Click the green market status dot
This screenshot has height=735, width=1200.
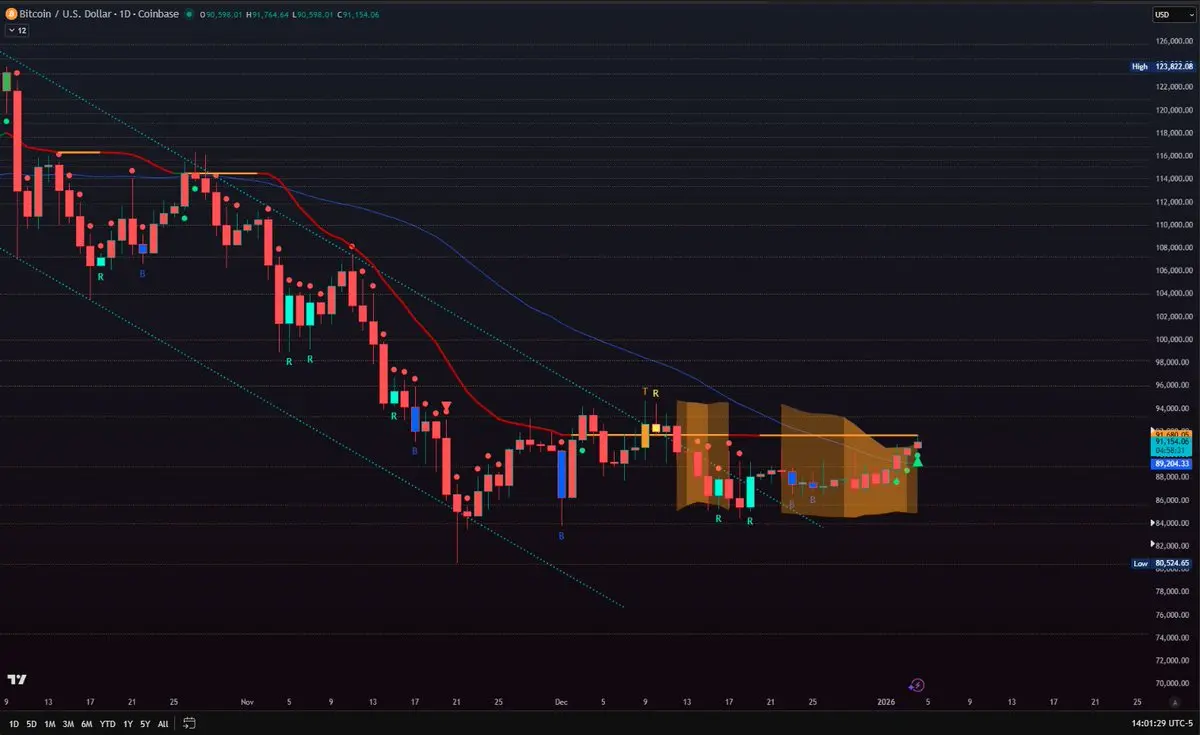190,15
